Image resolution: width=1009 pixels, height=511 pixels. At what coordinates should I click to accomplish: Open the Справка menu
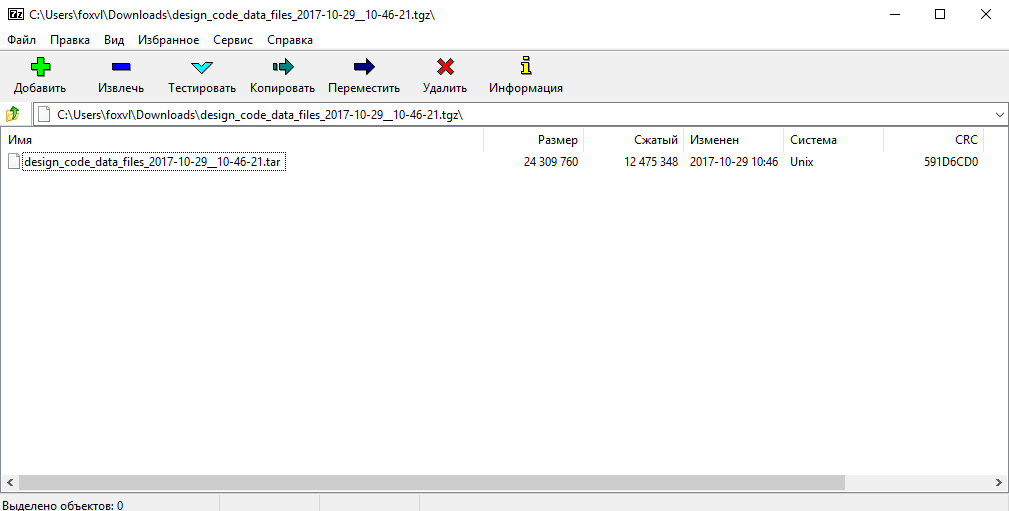coord(290,40)
